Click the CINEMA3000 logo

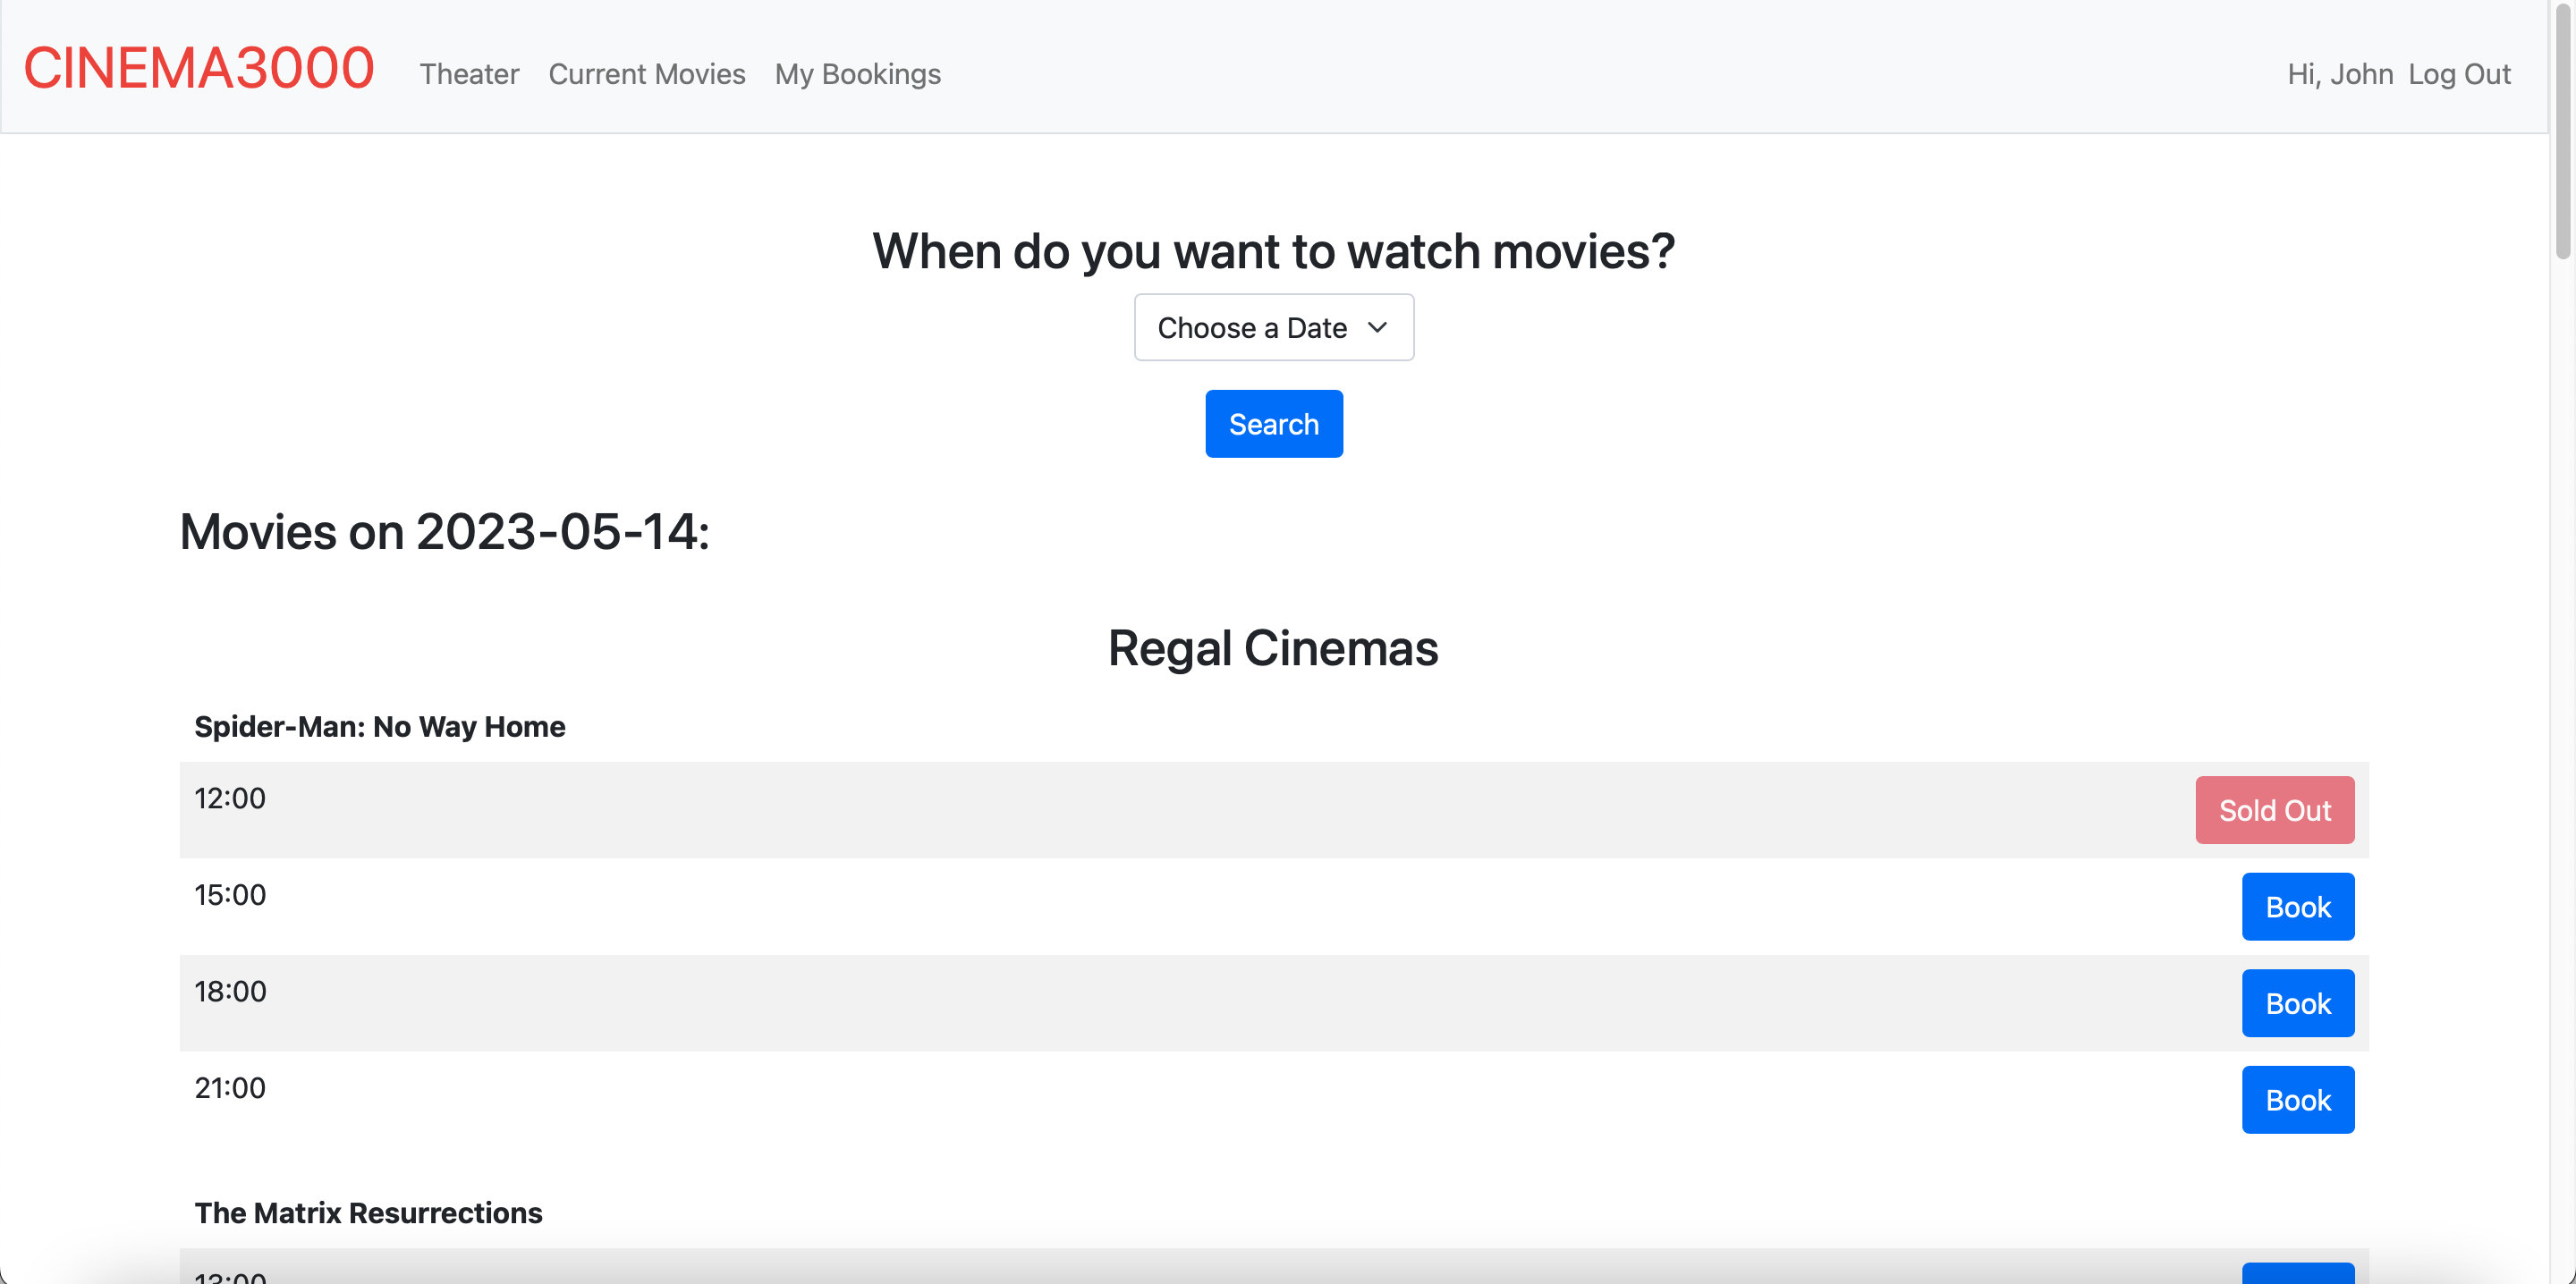[x=198, y=68]
